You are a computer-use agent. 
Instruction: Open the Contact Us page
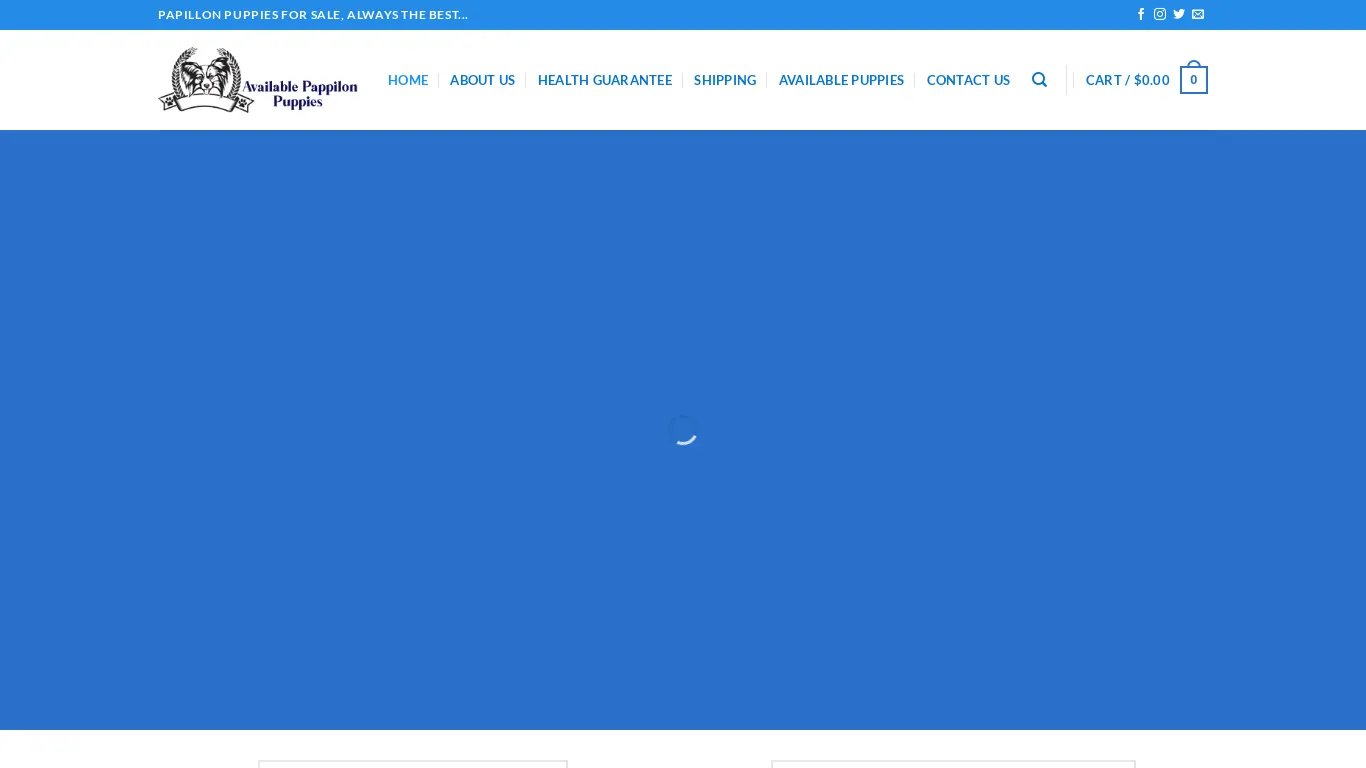968,80
